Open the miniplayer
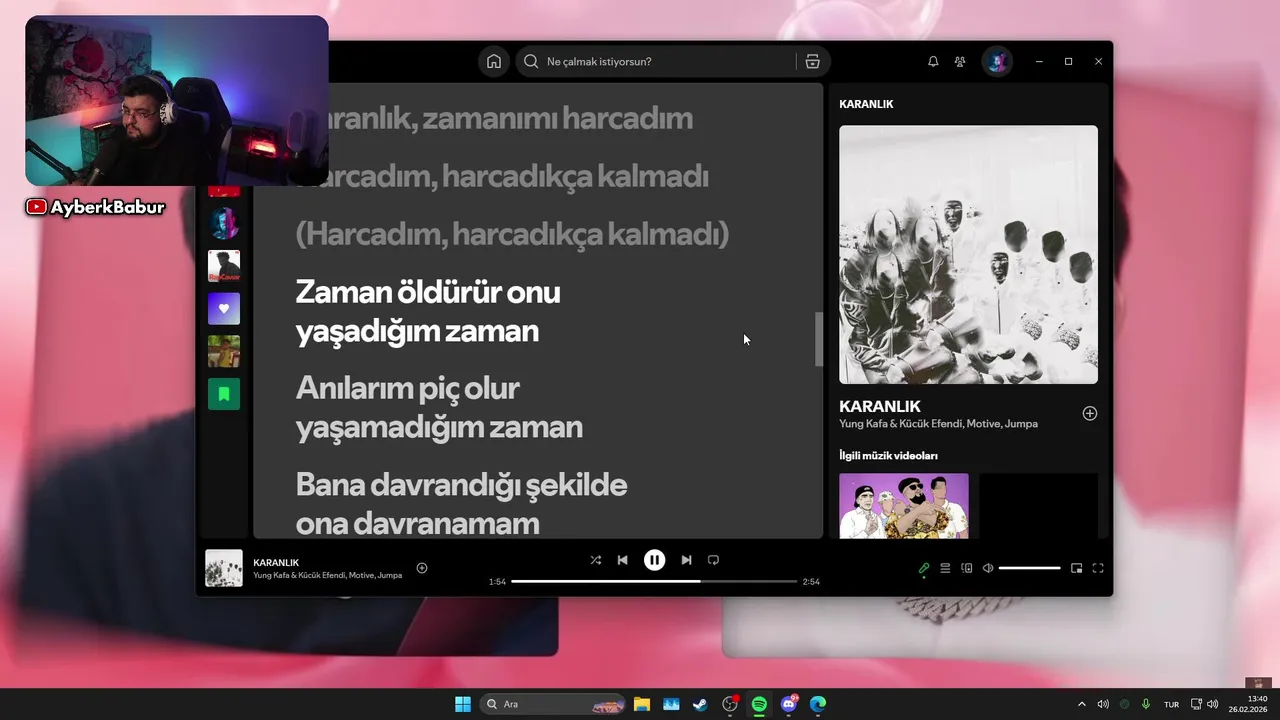Screen dimensions: 1280x720 click(1076, 568)
